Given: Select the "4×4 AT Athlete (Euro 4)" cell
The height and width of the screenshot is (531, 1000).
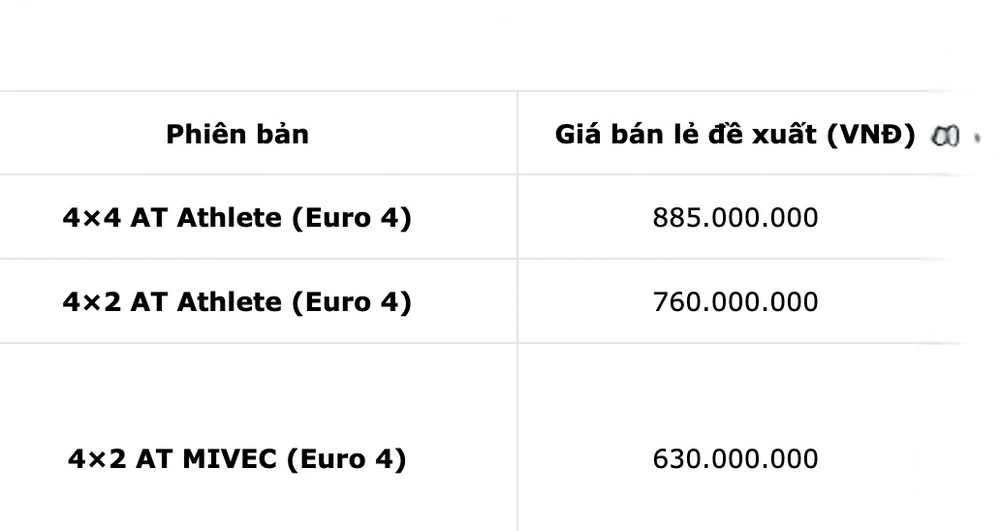Looking at the screenshot, I should [x=237, y=217].
